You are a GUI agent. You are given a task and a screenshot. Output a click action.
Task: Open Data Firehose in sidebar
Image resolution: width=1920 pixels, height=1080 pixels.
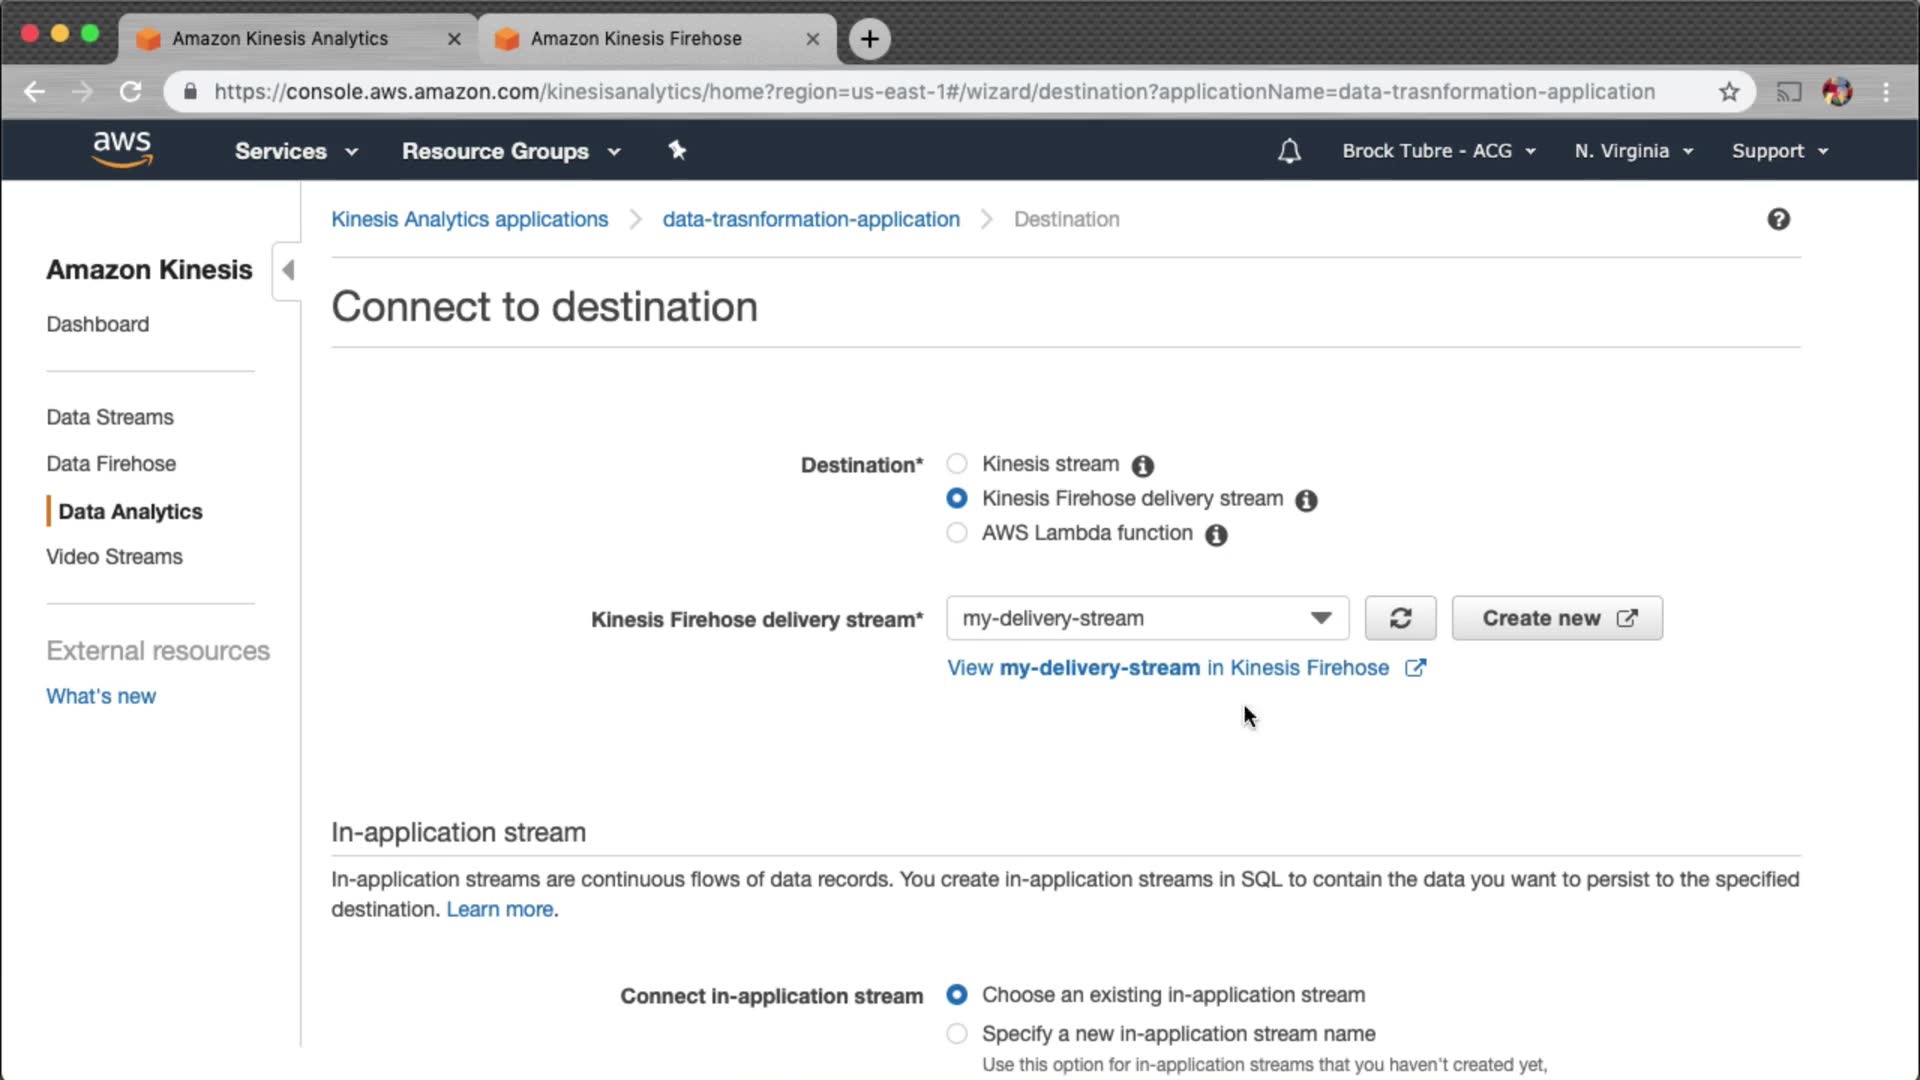(111, 464)
